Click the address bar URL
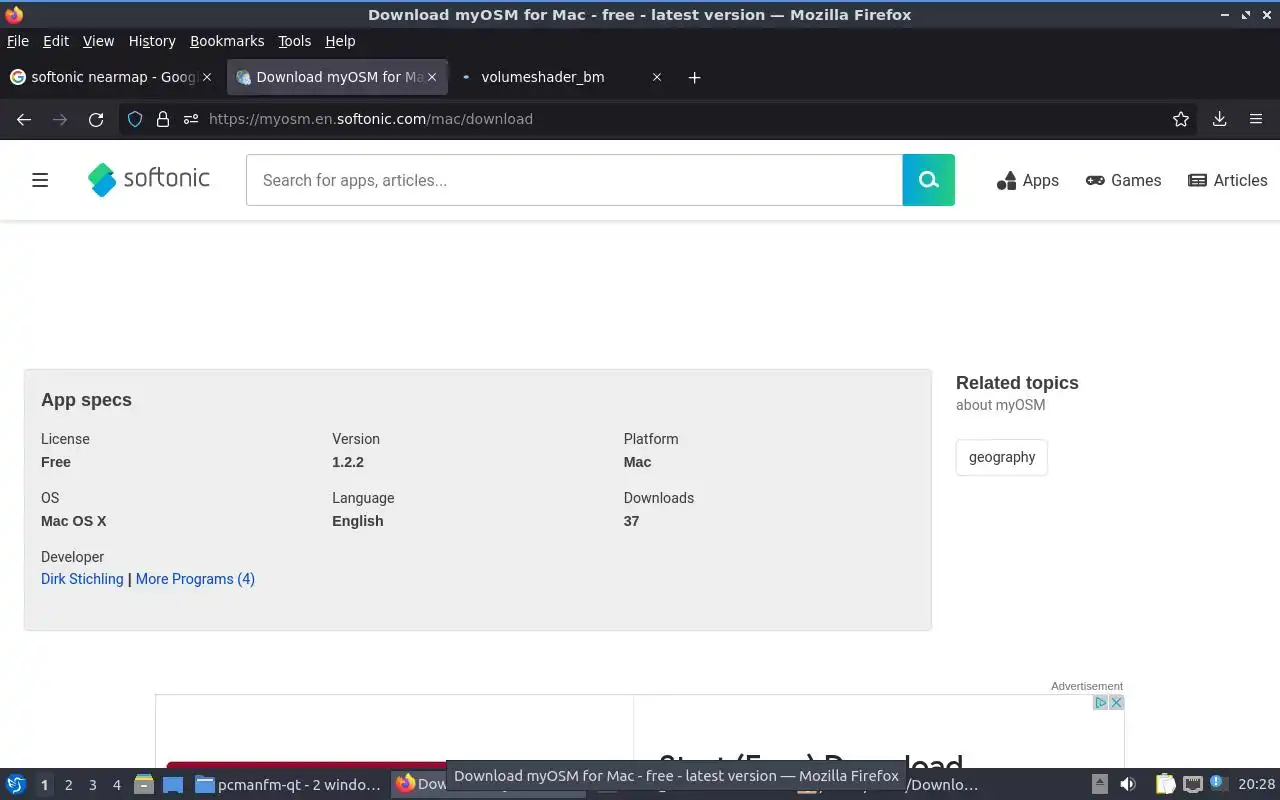The height and width of the screenshot is (800, 1280). (x=370, y=119)
